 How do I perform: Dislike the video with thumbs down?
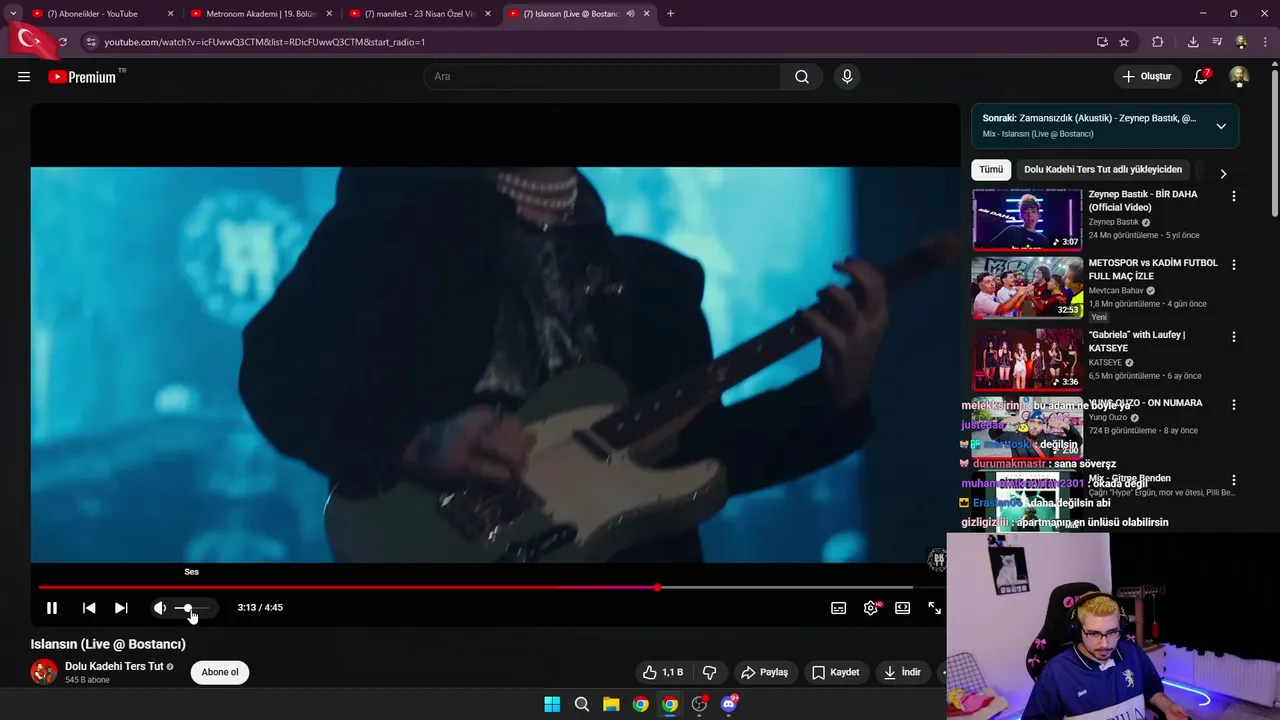click(x=710, y=672)
